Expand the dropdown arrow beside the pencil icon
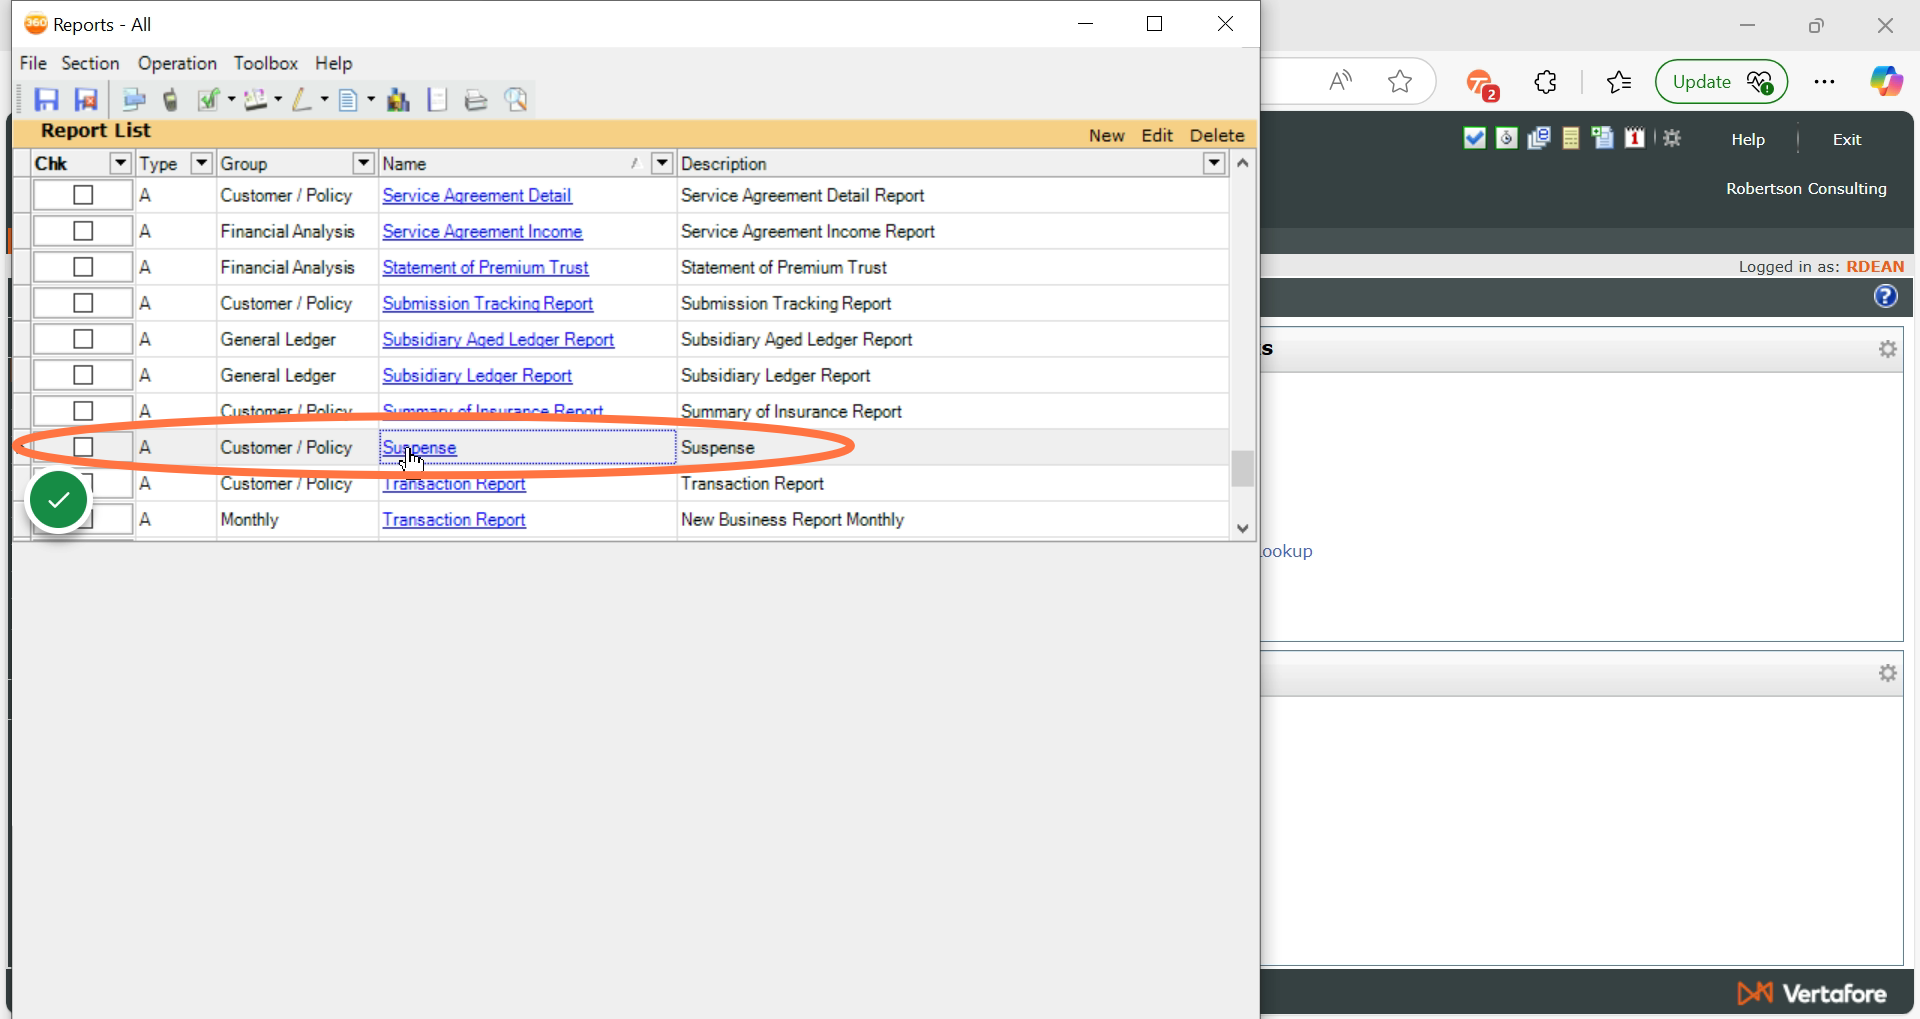Screen dimensions: 1920x1019 324,100
